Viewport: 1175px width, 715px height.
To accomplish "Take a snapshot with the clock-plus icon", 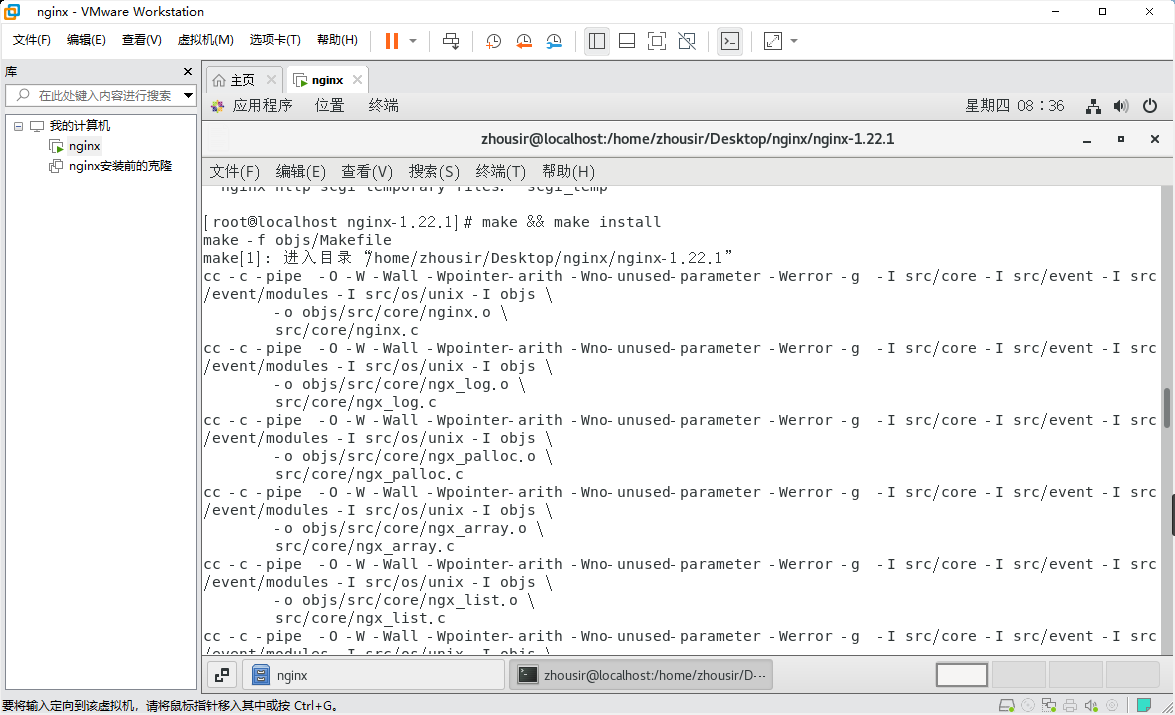I will coord(493,41).
